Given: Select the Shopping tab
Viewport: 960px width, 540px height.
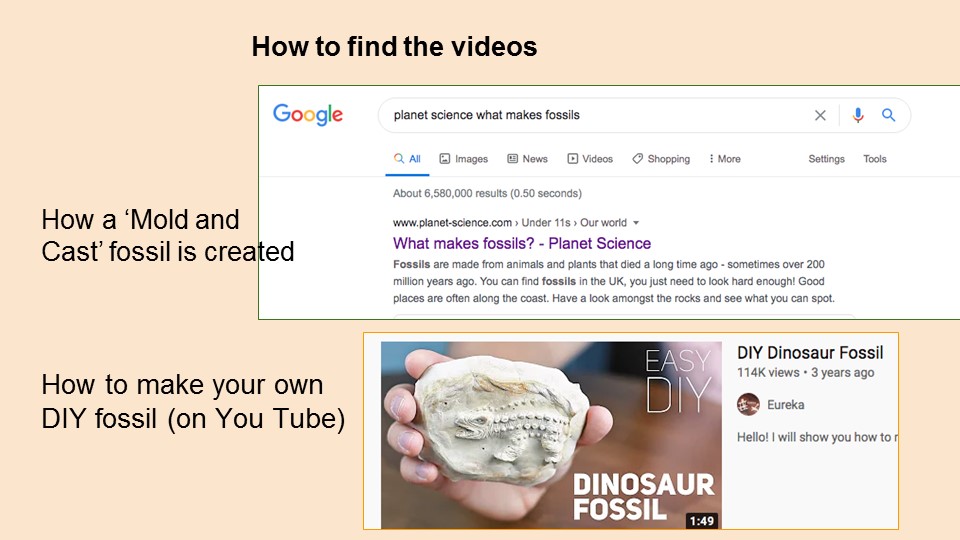Looking at the screenshot, I should coord(661,159).
